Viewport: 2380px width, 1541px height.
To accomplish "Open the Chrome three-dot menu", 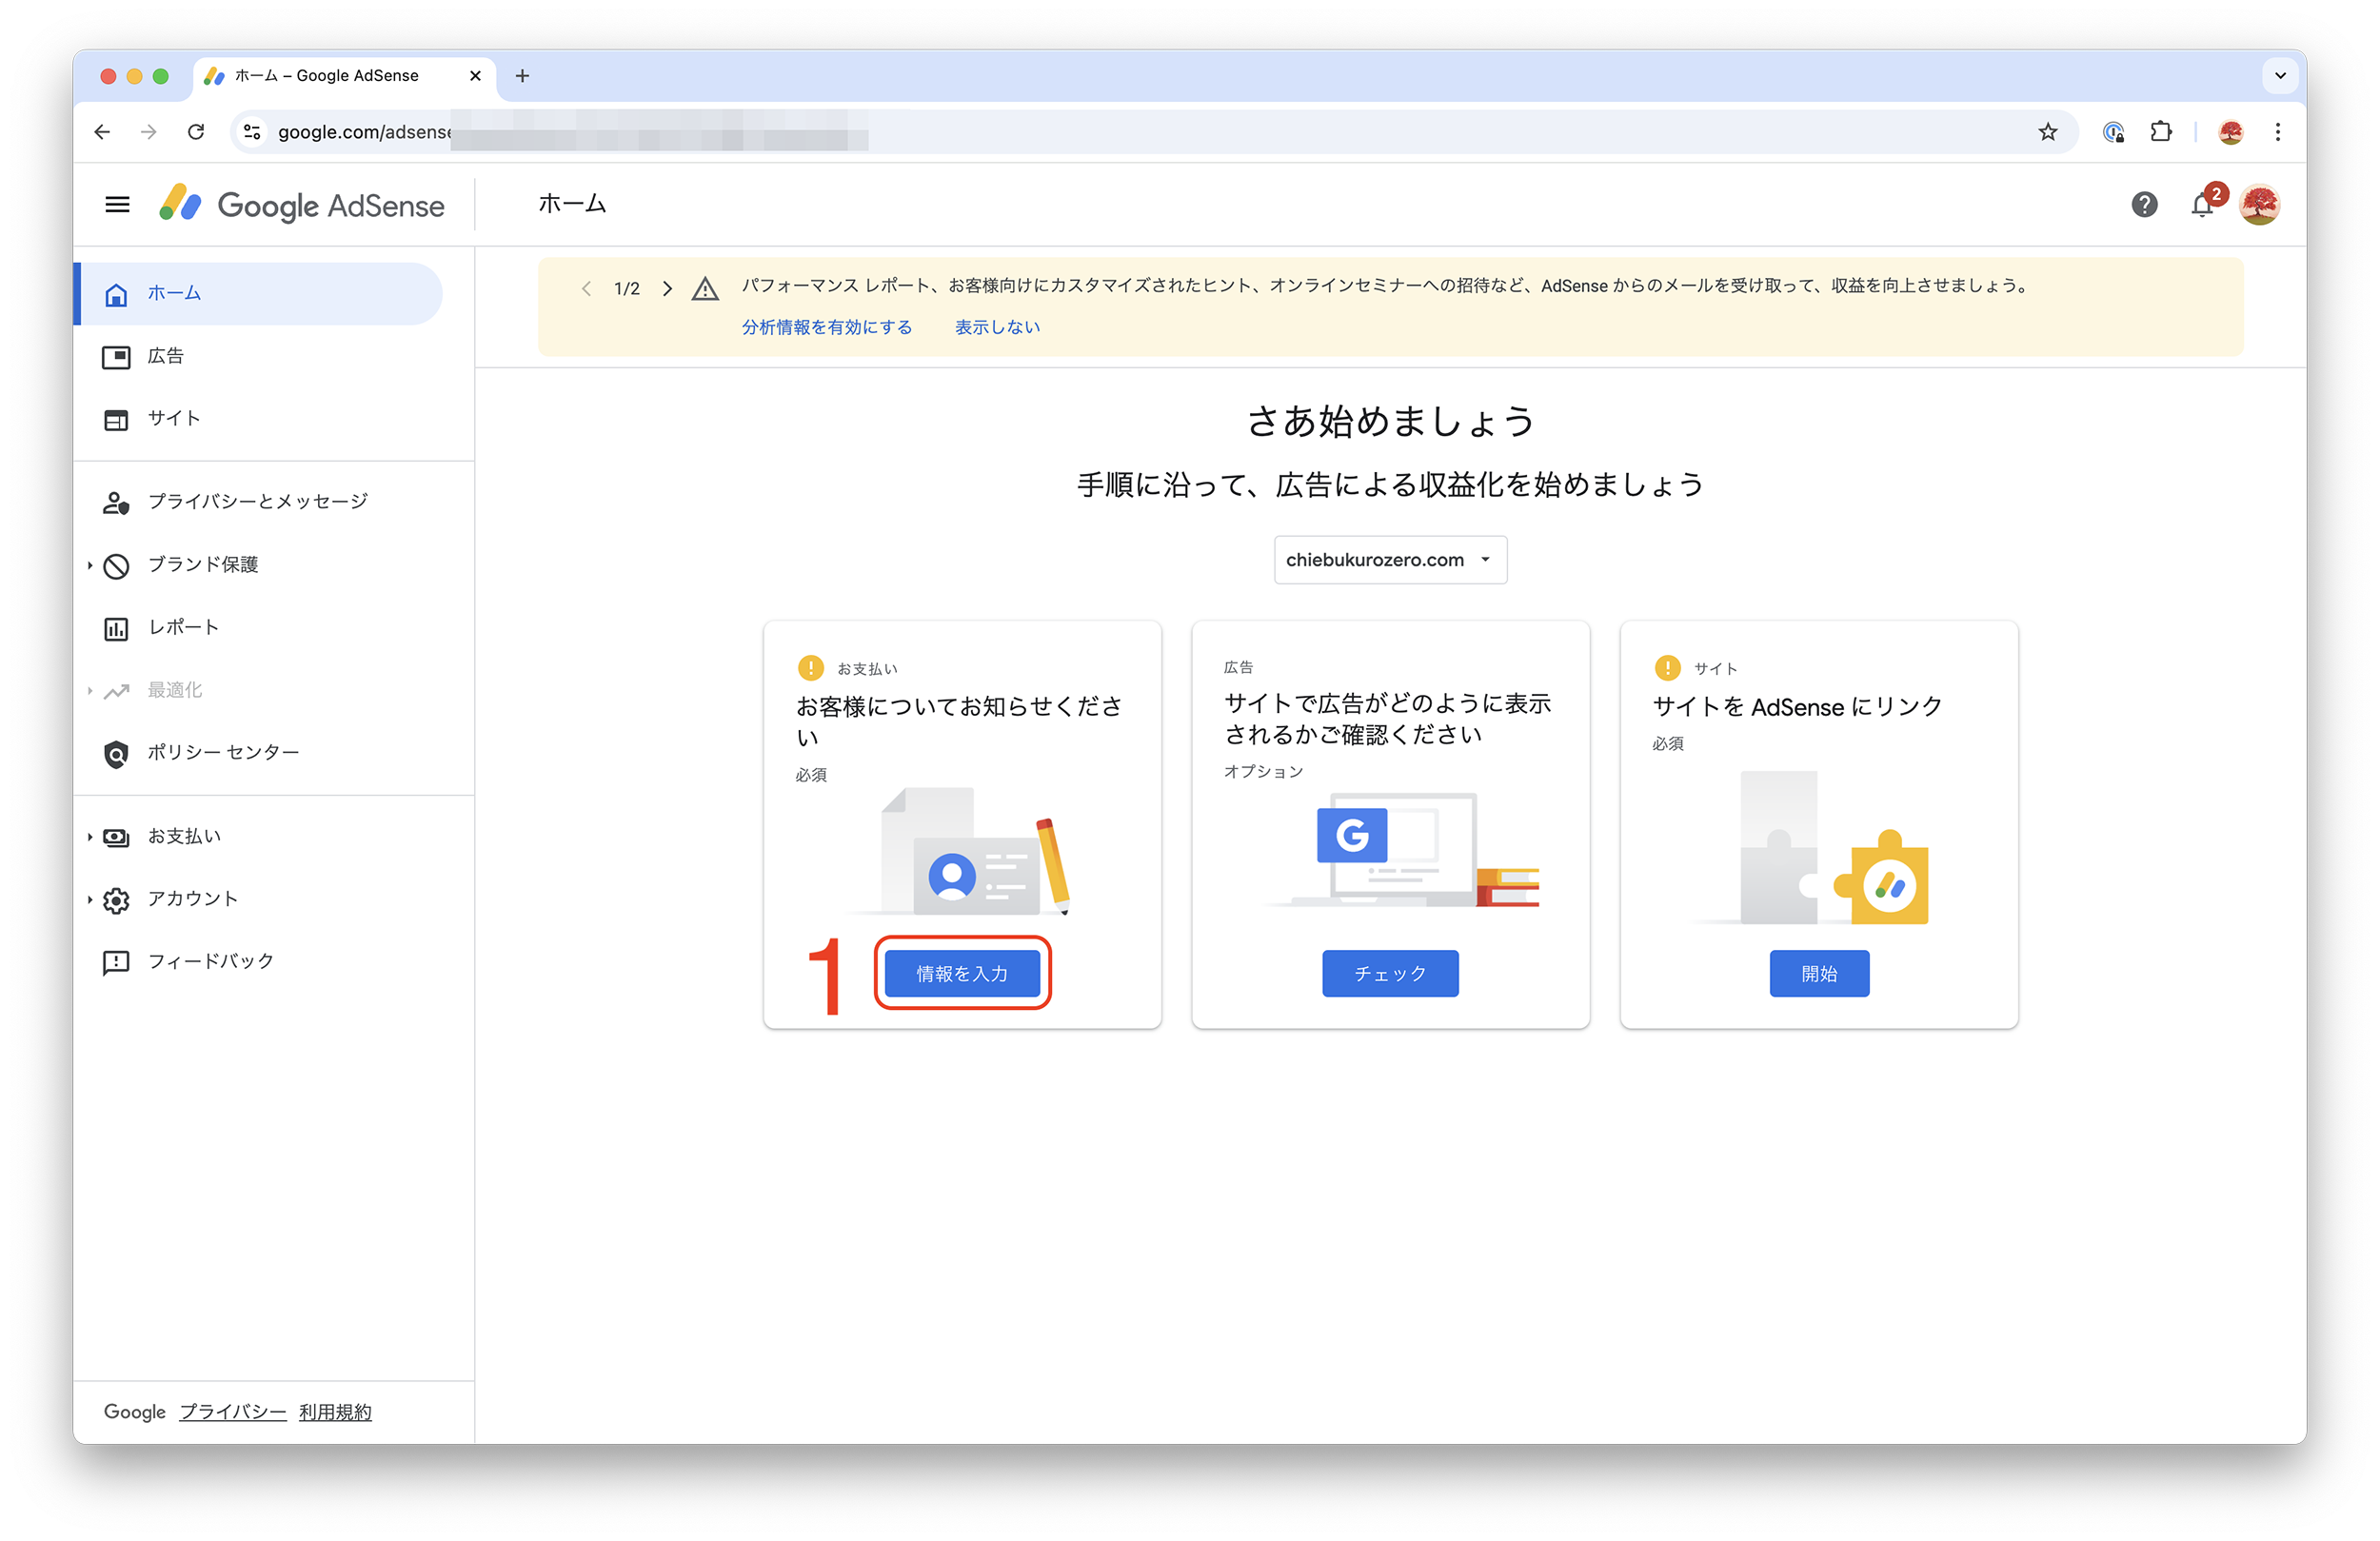I will pyautogui.click(x=2278, y=132).
